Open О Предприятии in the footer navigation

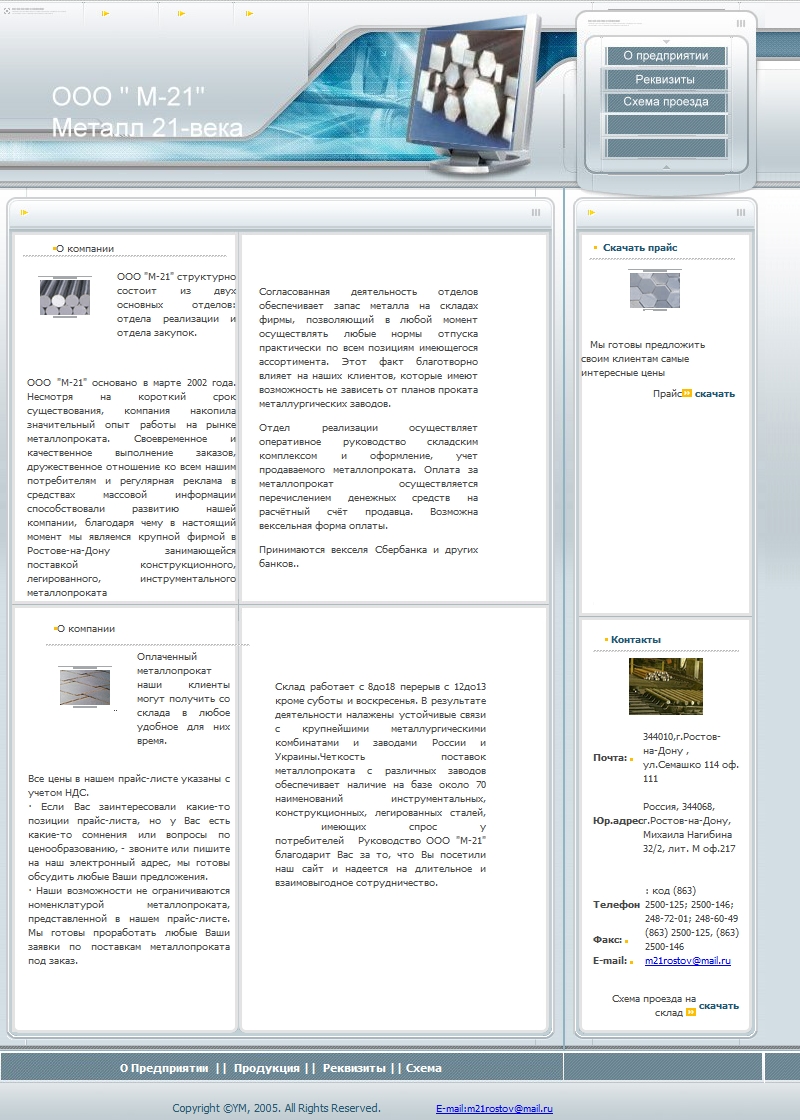pyautogui.click(x=164, y=1069)
